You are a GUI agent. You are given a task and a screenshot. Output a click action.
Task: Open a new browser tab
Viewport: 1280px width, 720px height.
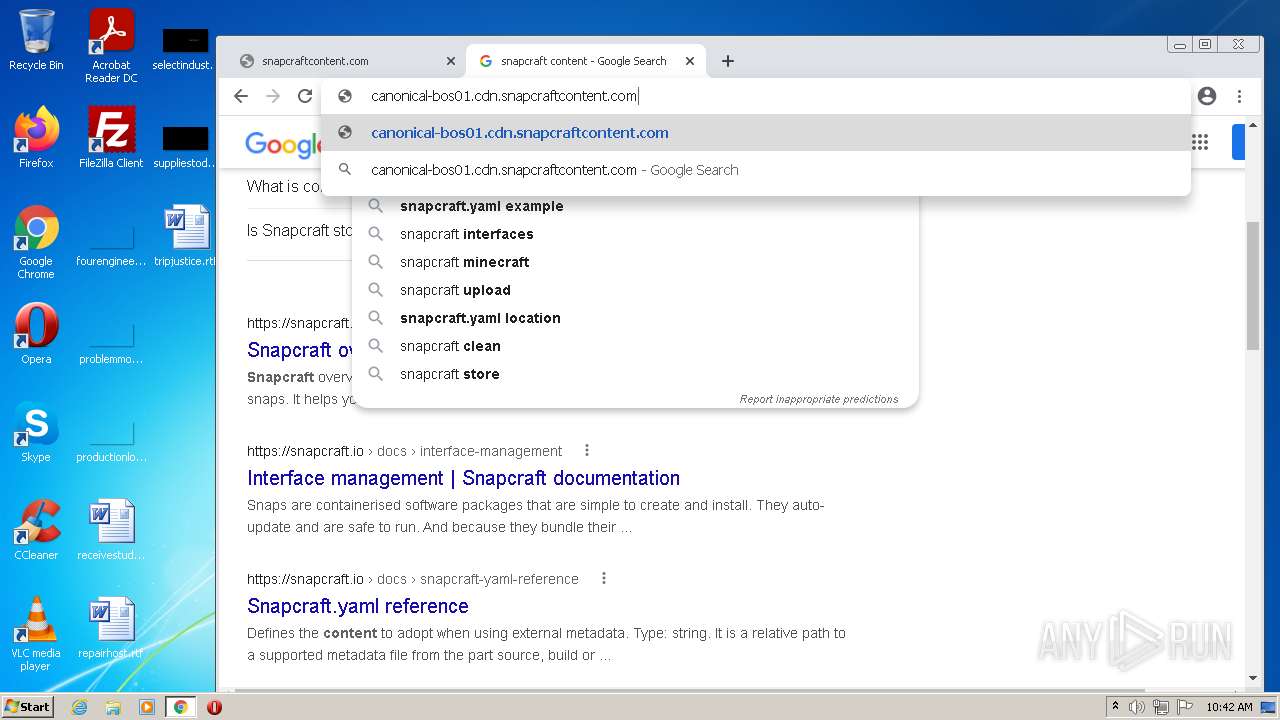[x=728, y=61]
